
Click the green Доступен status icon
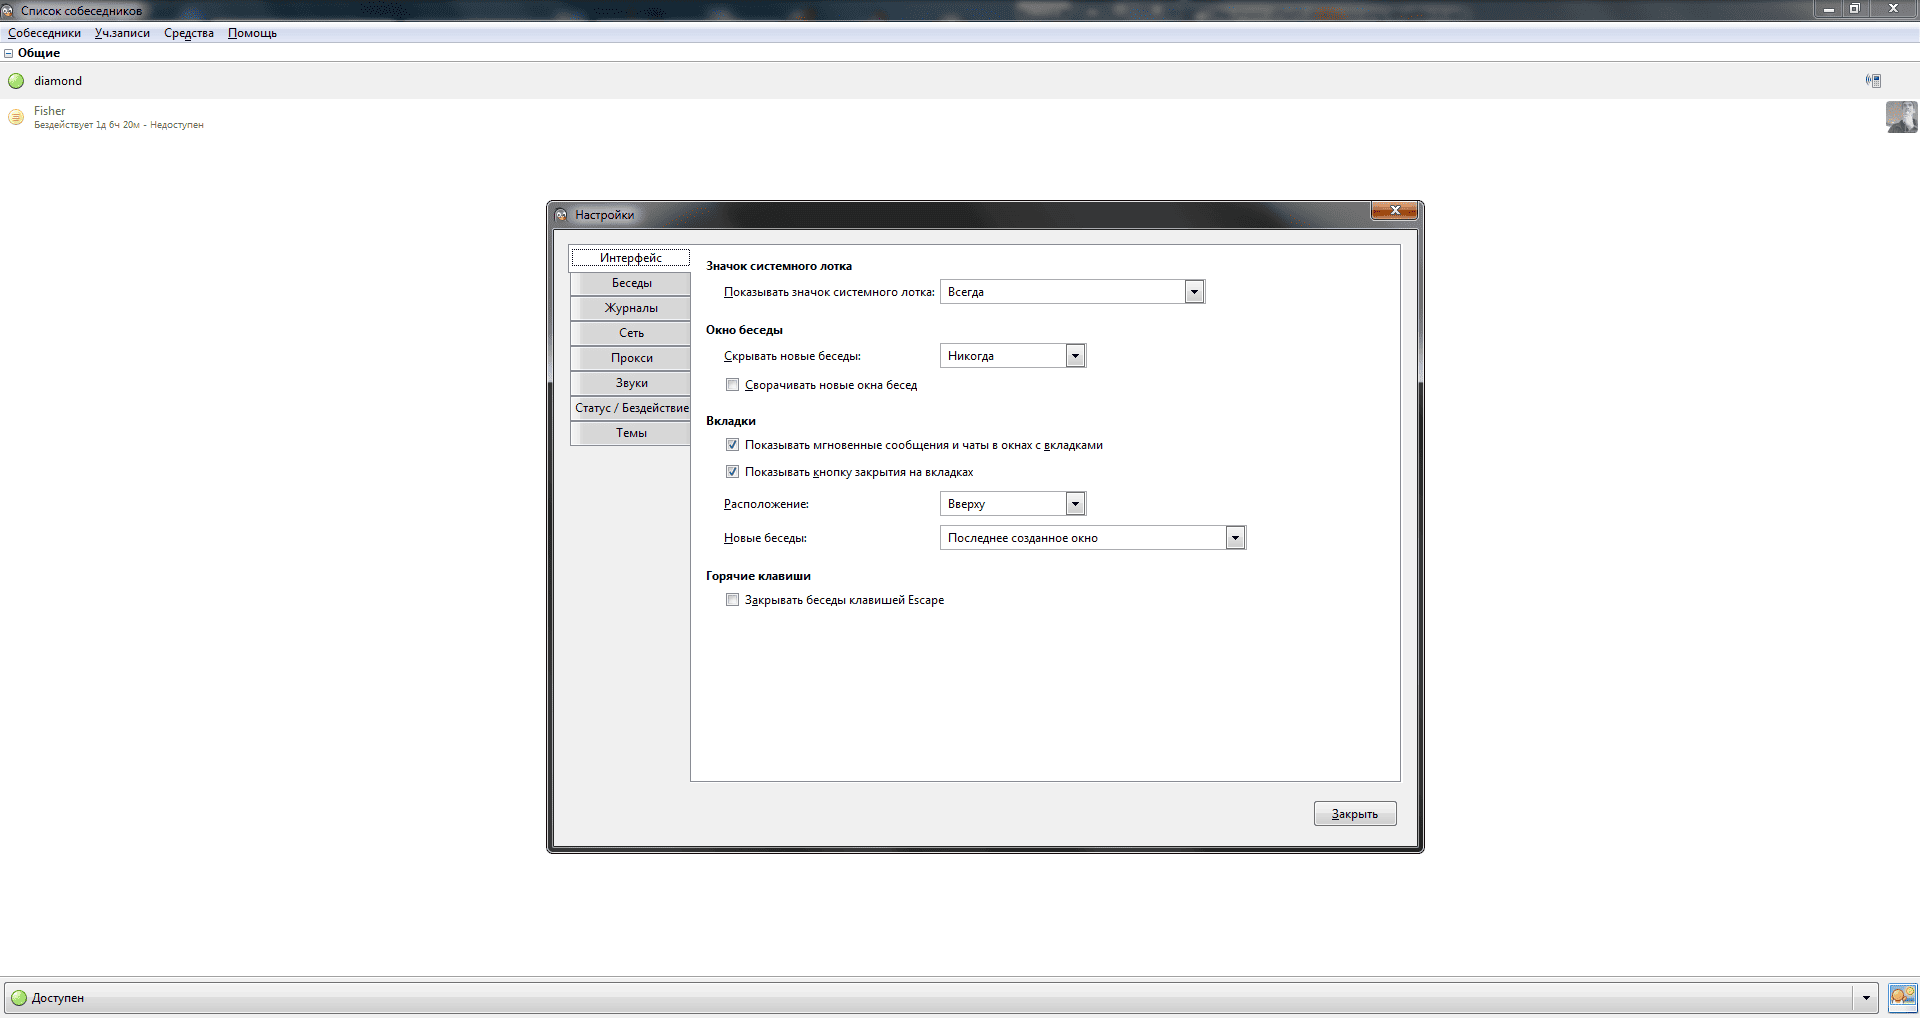point(19,998)
